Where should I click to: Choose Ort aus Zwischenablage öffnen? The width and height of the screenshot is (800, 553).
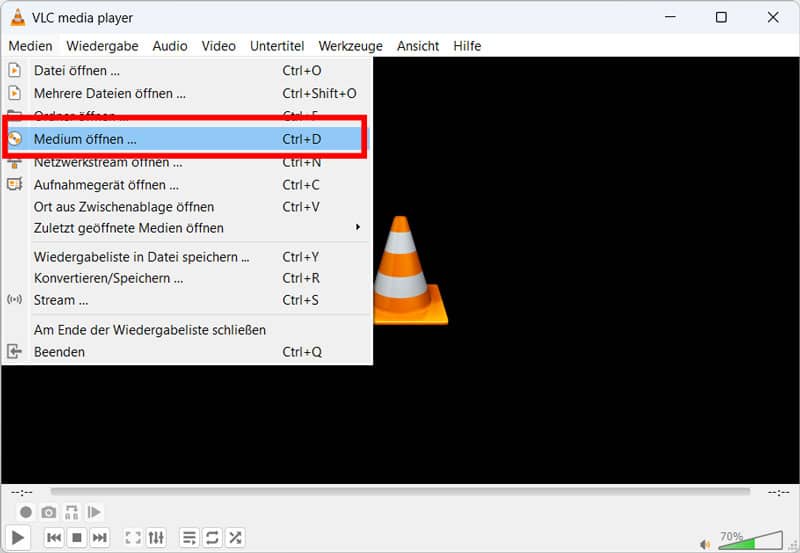click(187, 207)
